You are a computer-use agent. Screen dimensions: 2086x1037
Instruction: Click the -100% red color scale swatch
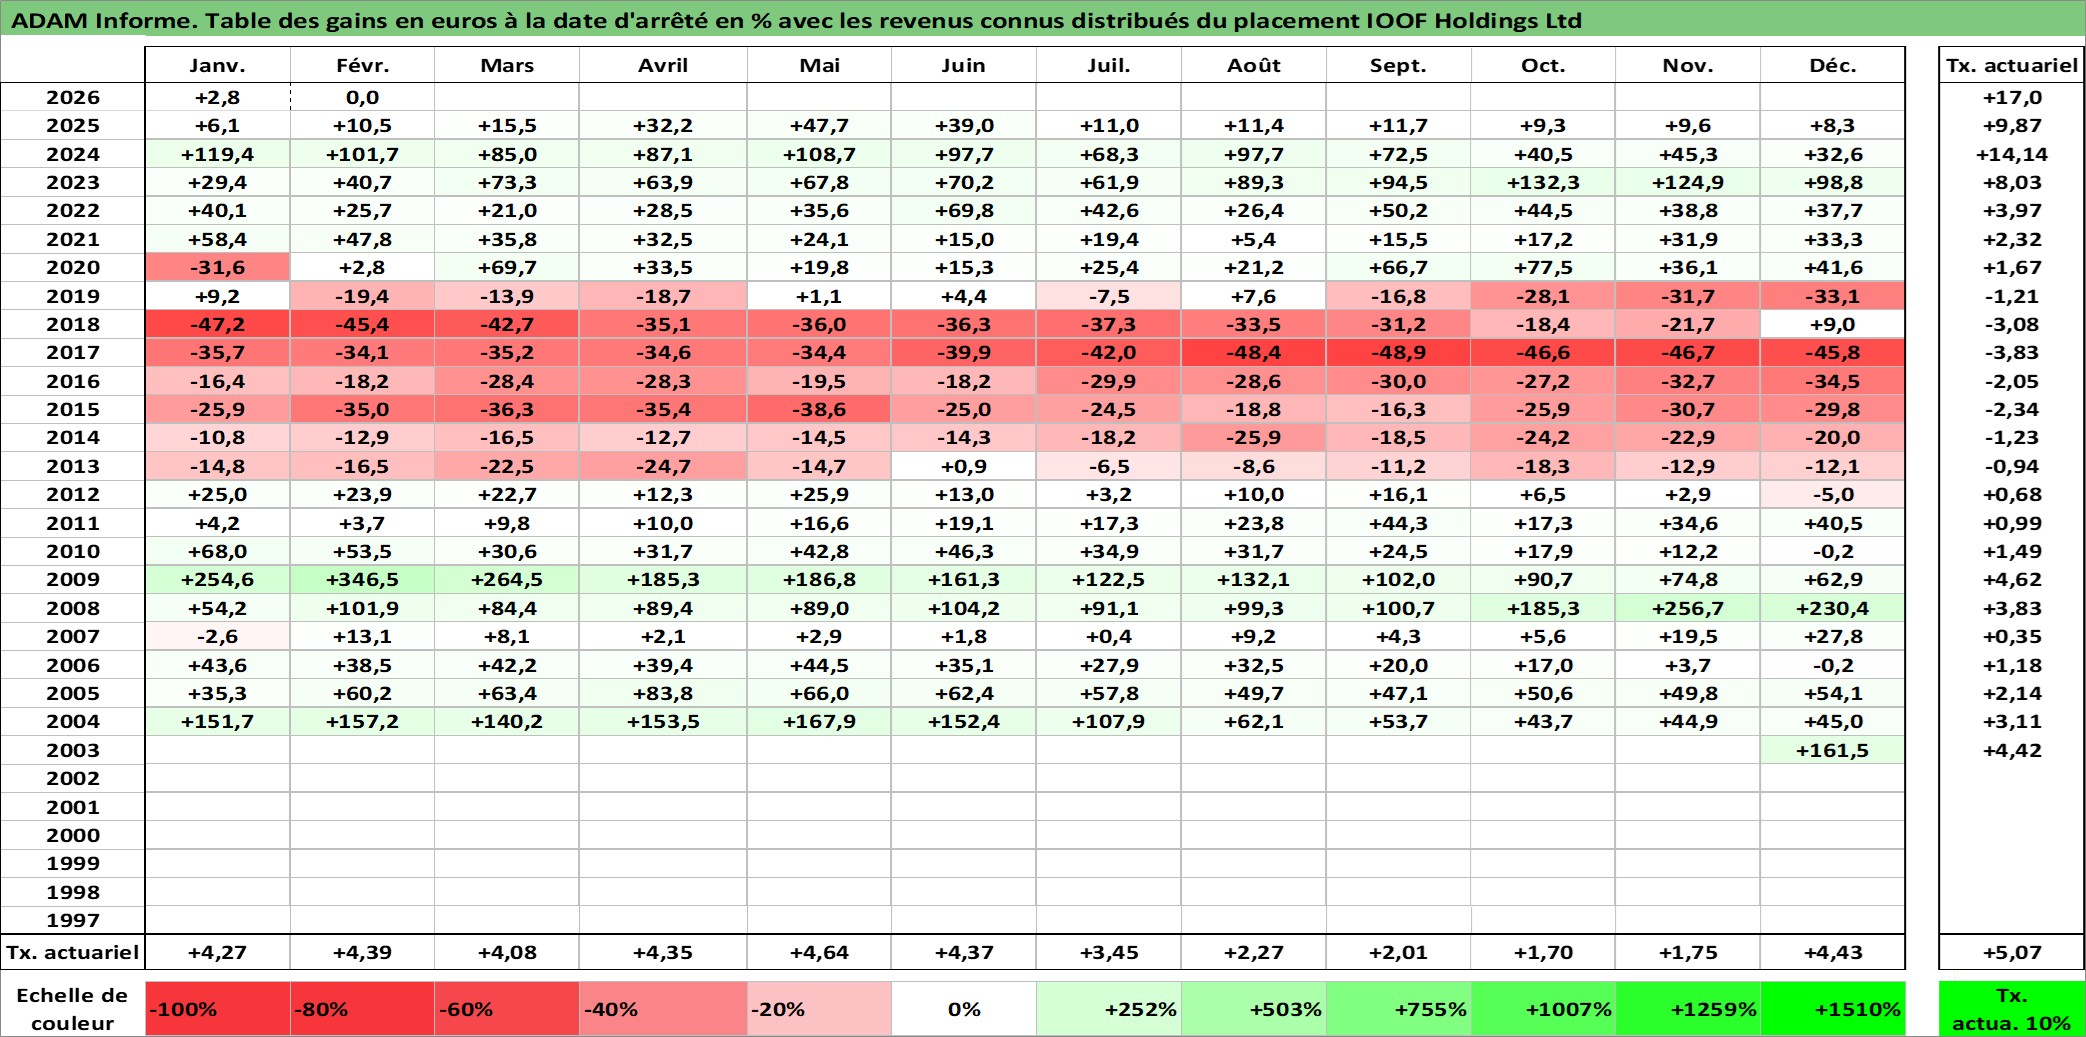pos(218,1009)
